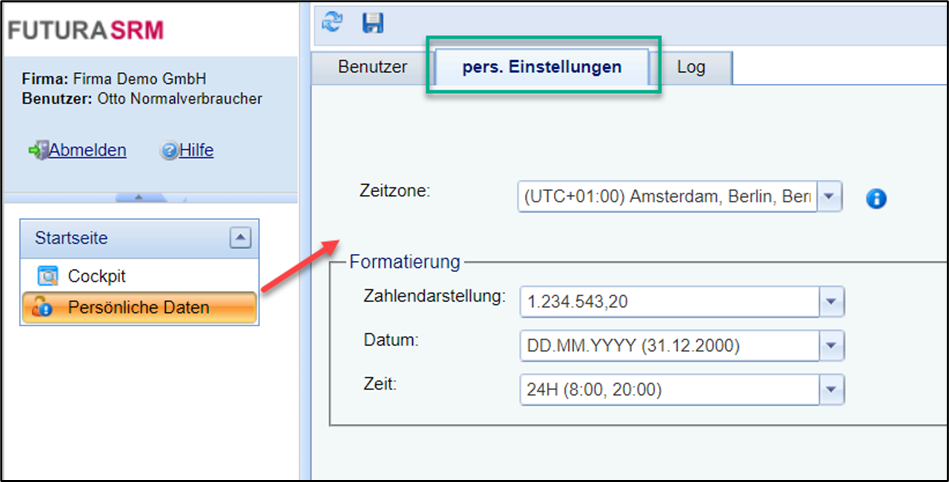Click the green Abmelden arrow icon
949x482 pixels.
[x=39, y=151]
